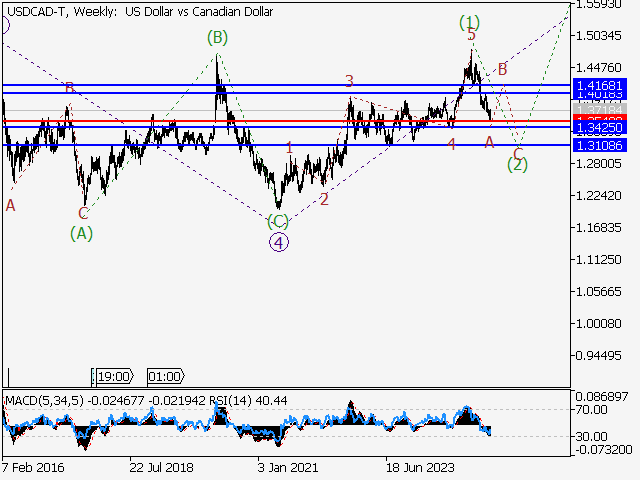Click the 19:00 time marker
Image resolution: width=640 pixels, height=480 pixels.
(x=112, y=376)
